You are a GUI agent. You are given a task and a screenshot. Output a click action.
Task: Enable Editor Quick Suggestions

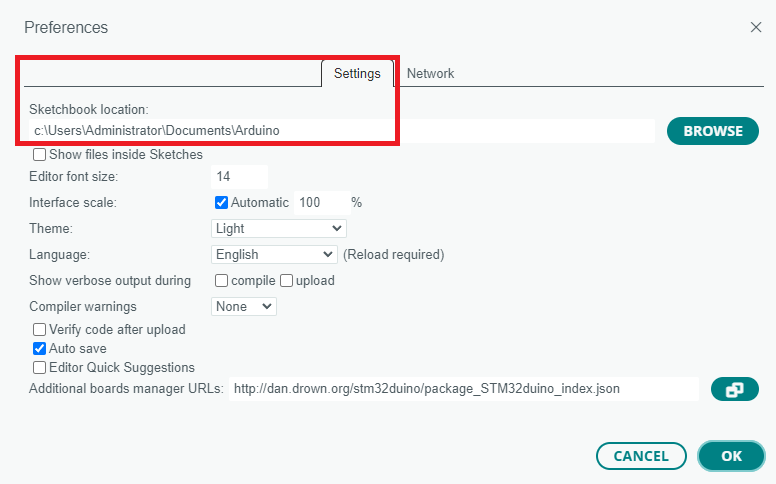pyautogui.click(x=40, y=367)
